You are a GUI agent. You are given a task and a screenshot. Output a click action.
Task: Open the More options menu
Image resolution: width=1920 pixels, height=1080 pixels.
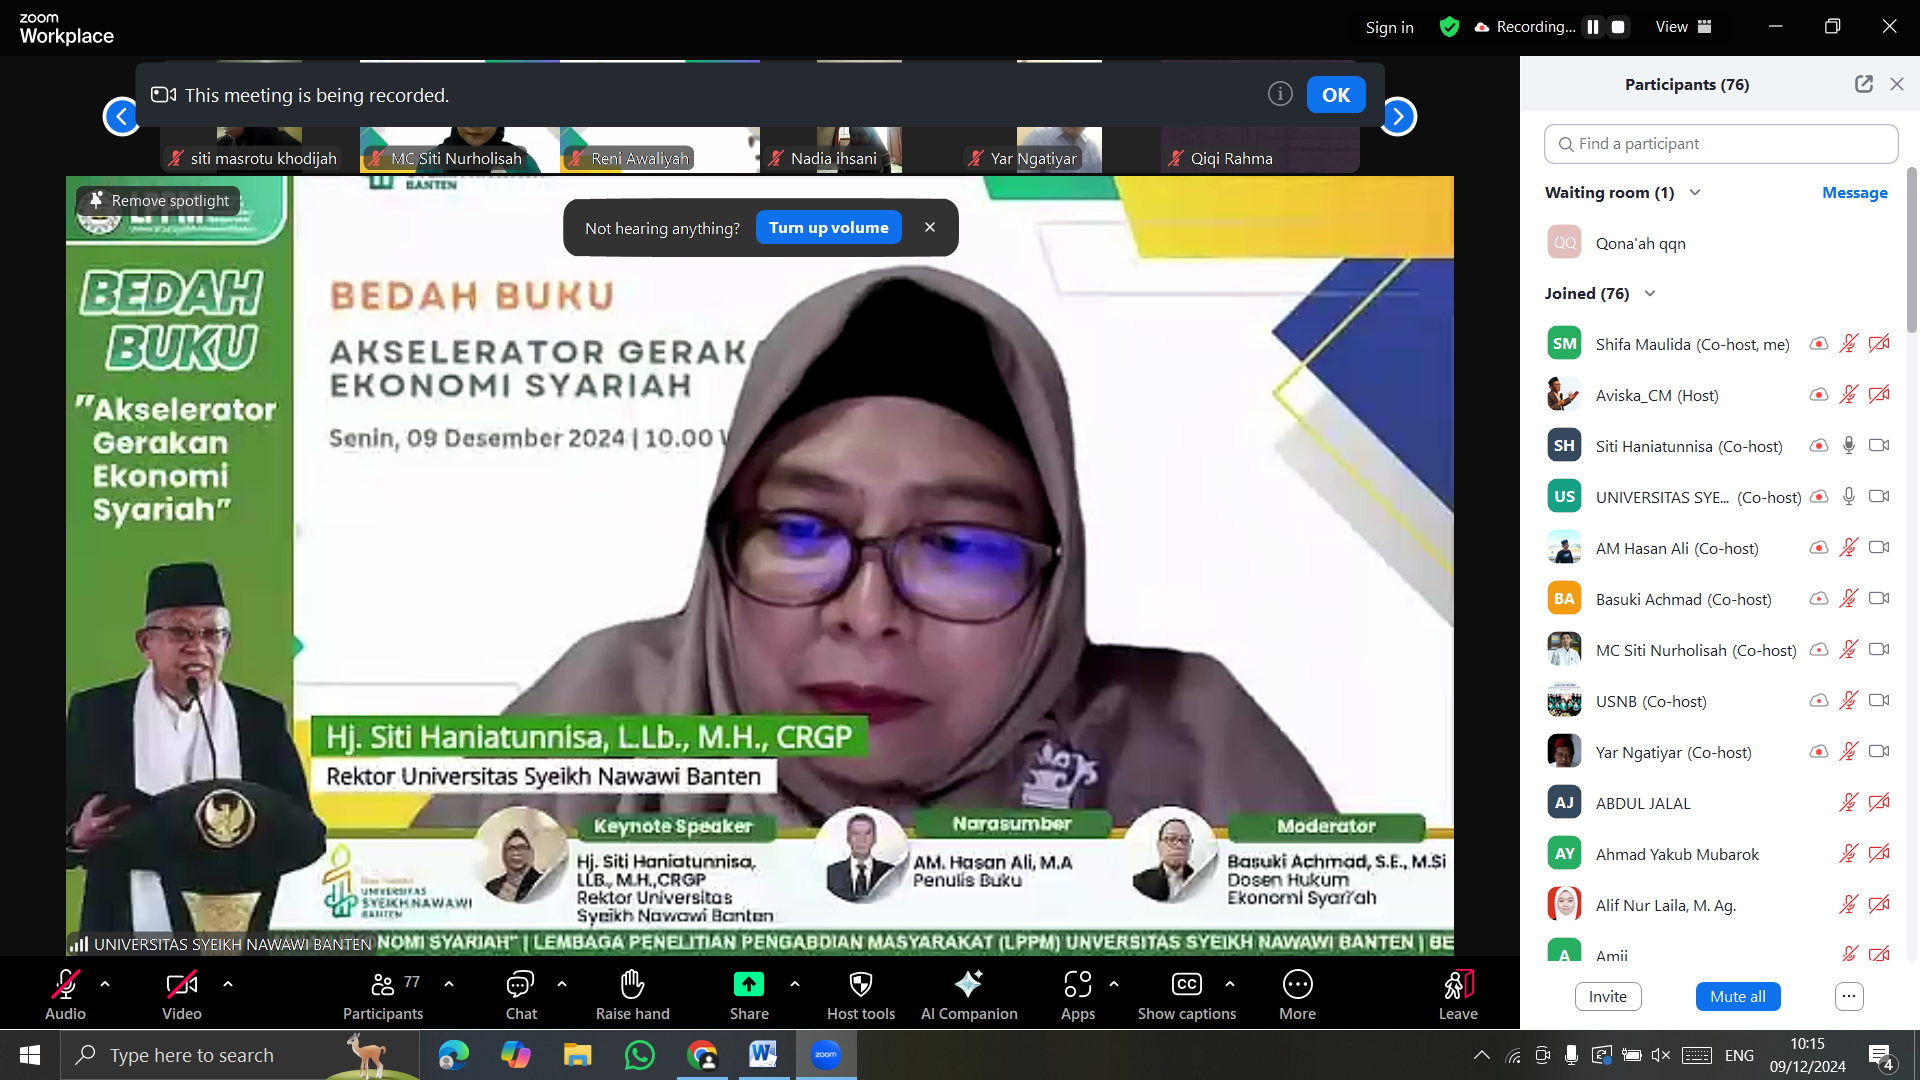1297,985
